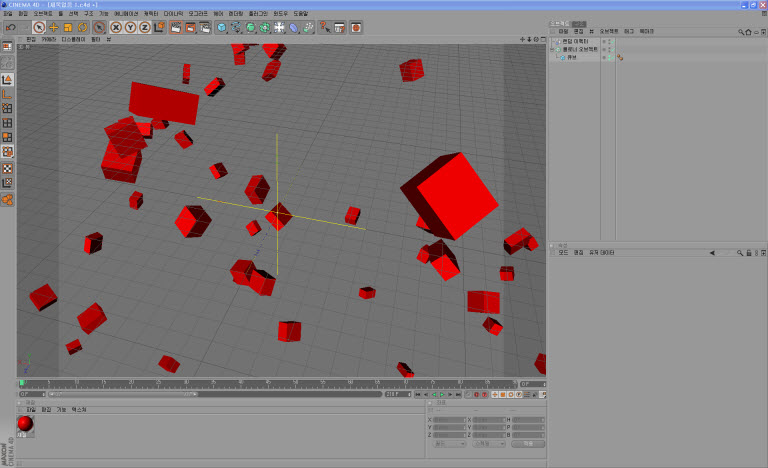The height and width of the screenshot is (468, 768).
Task: Click the Undo arrow icon
Action: point(10,27)
